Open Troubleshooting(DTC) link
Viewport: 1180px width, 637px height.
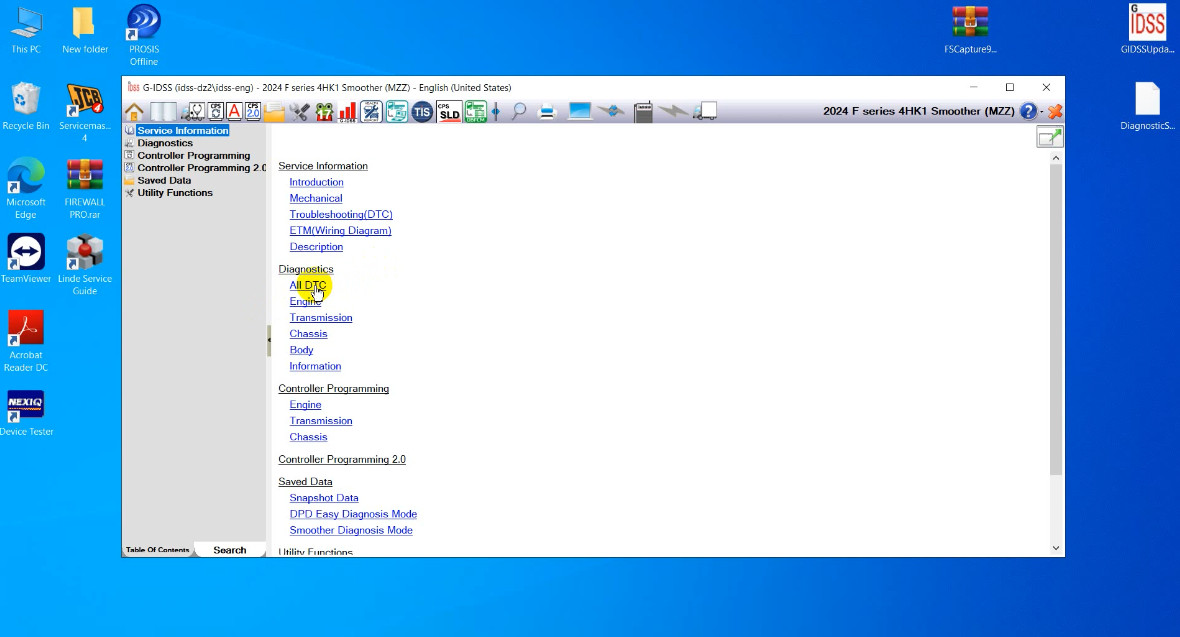[x=341, y=215]
